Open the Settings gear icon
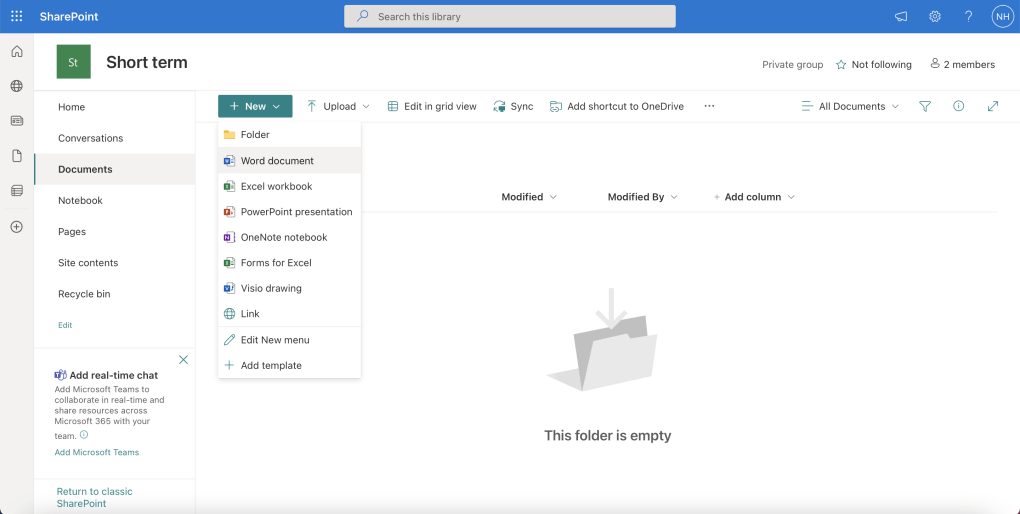Screen dimensions: 1020x514 [x=935, y=16]
